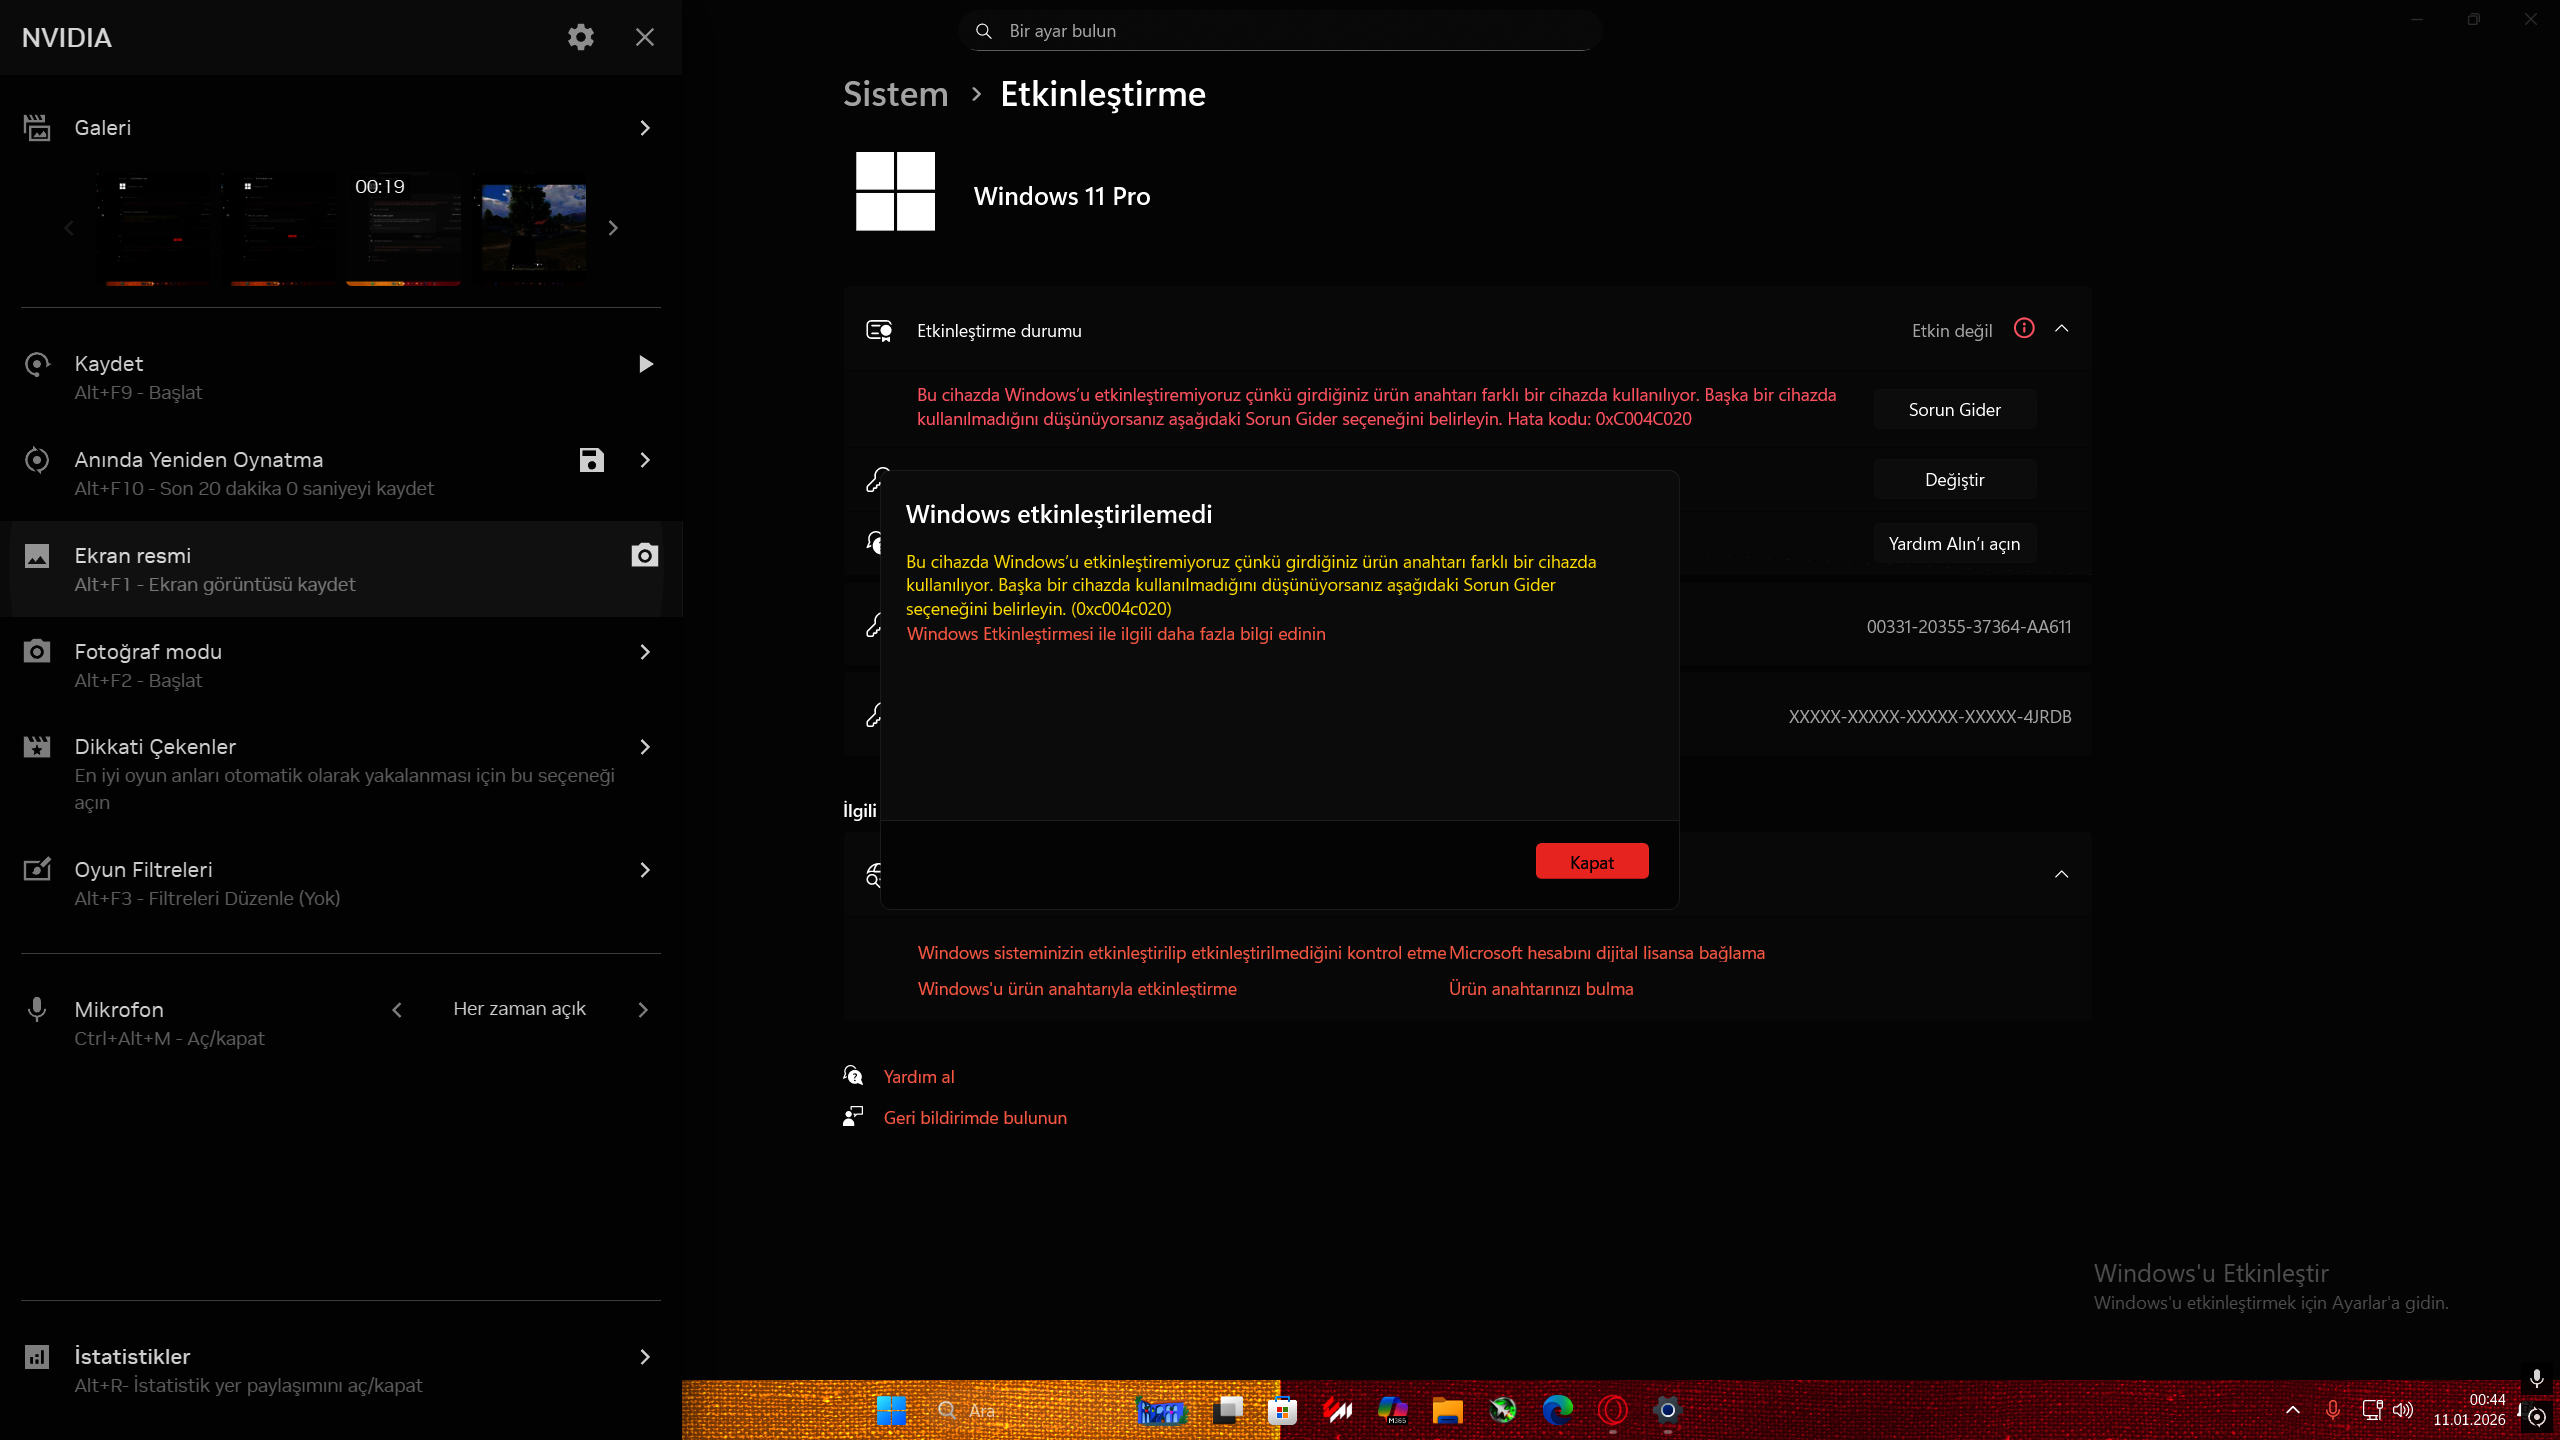The height and width of the screenshot is (1440, 2560).
Task: Switch Mikrofon mode to previous option
Action: tap(397, 1010)
